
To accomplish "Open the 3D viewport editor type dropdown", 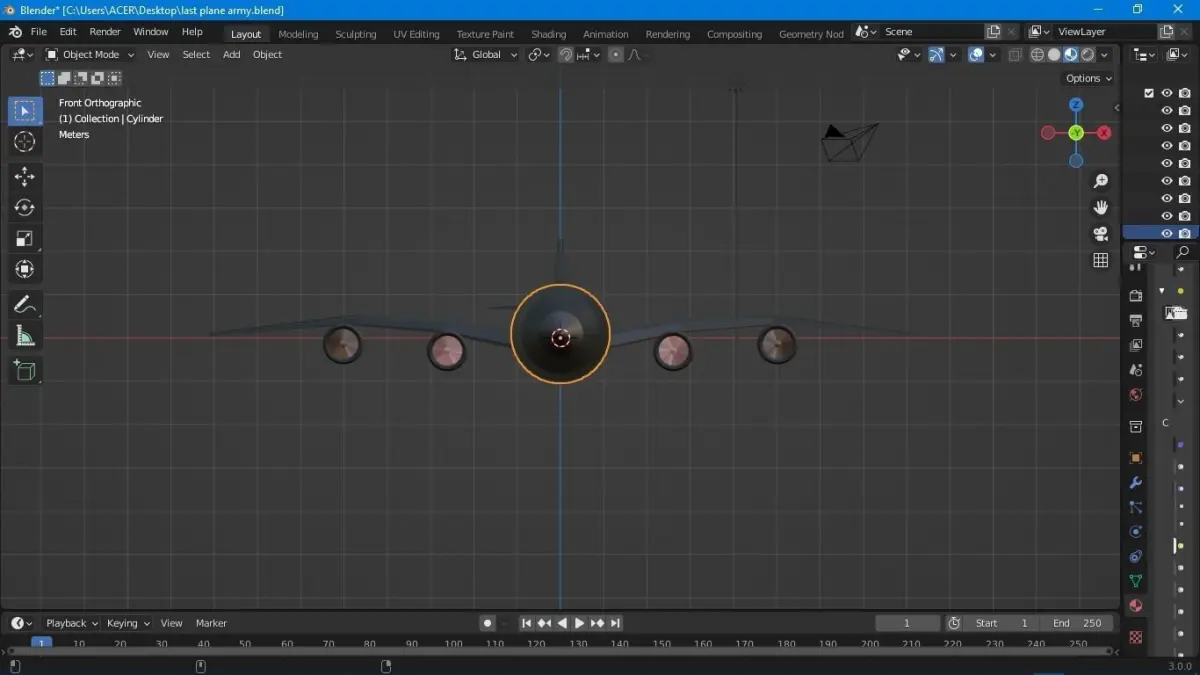I will click(x=23, y=55).
